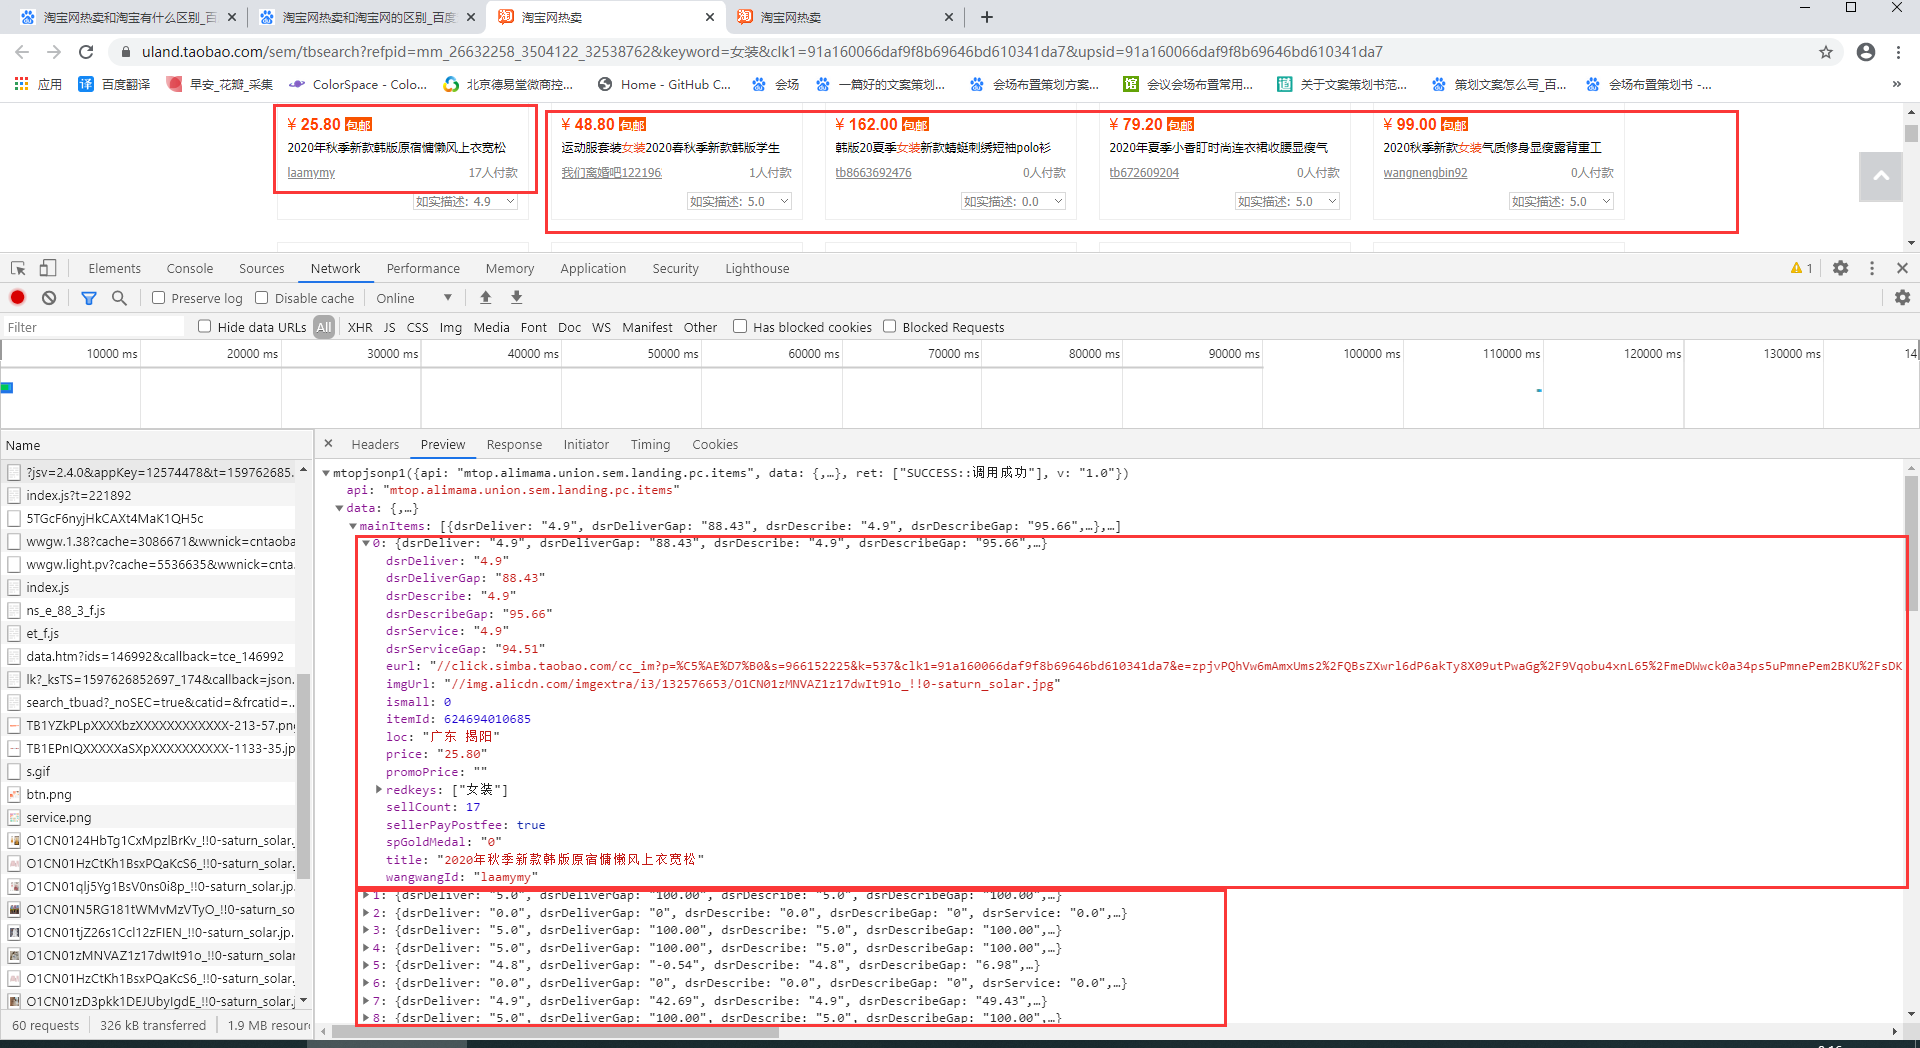Open network search magnifier
Viewport: 1920px width, 1048px height.
(119, 298)
